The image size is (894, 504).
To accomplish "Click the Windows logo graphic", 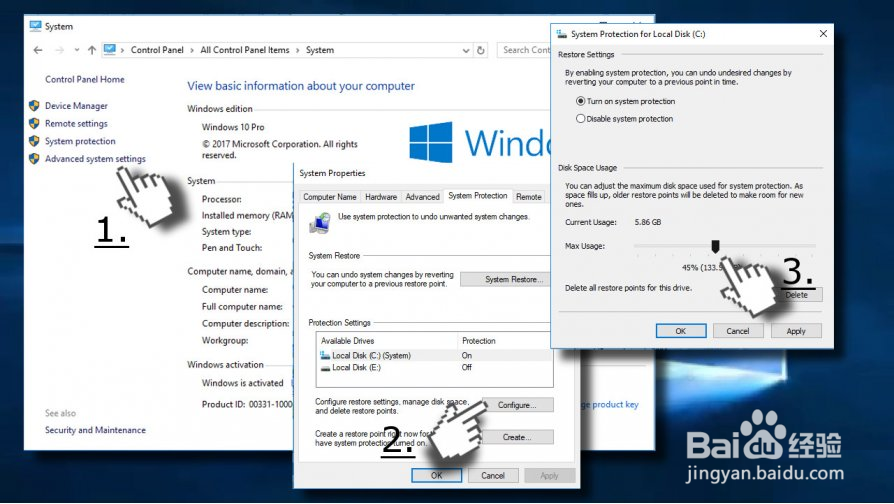I will click(431, 142).
